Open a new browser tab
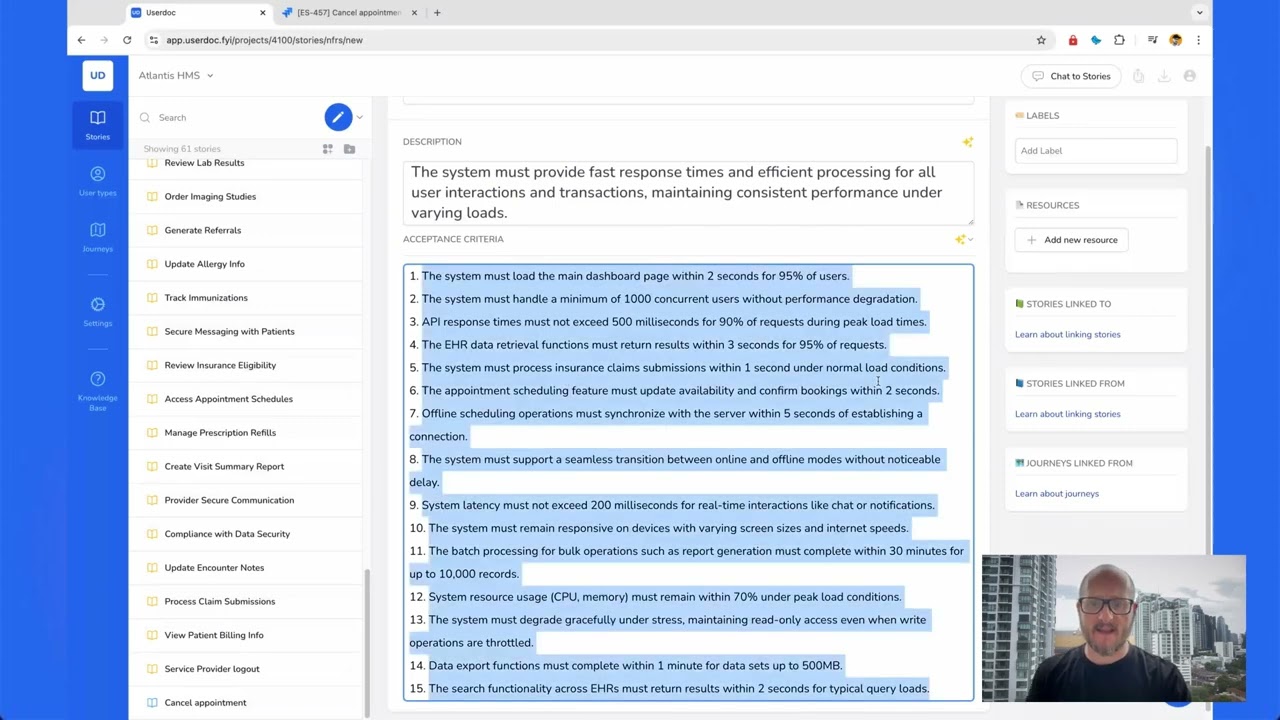Viewport: 1280px width, 720px height. pos(437,13)
